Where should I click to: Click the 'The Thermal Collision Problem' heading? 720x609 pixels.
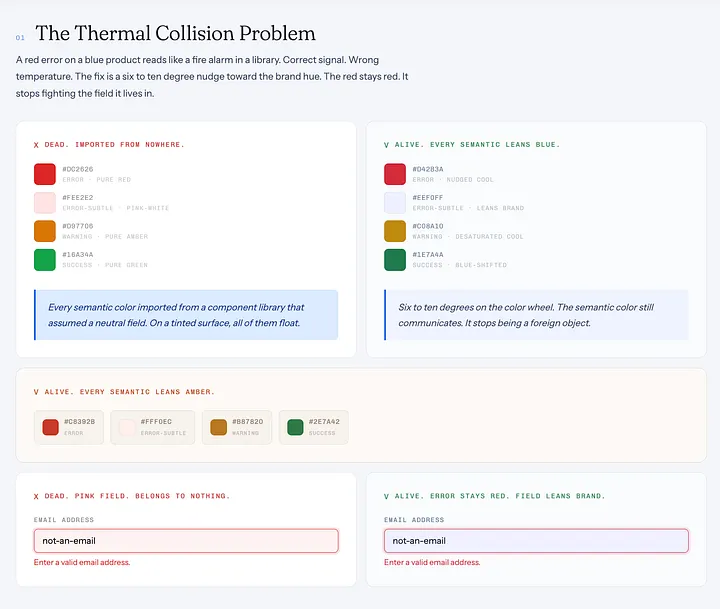tap(175, 33)
